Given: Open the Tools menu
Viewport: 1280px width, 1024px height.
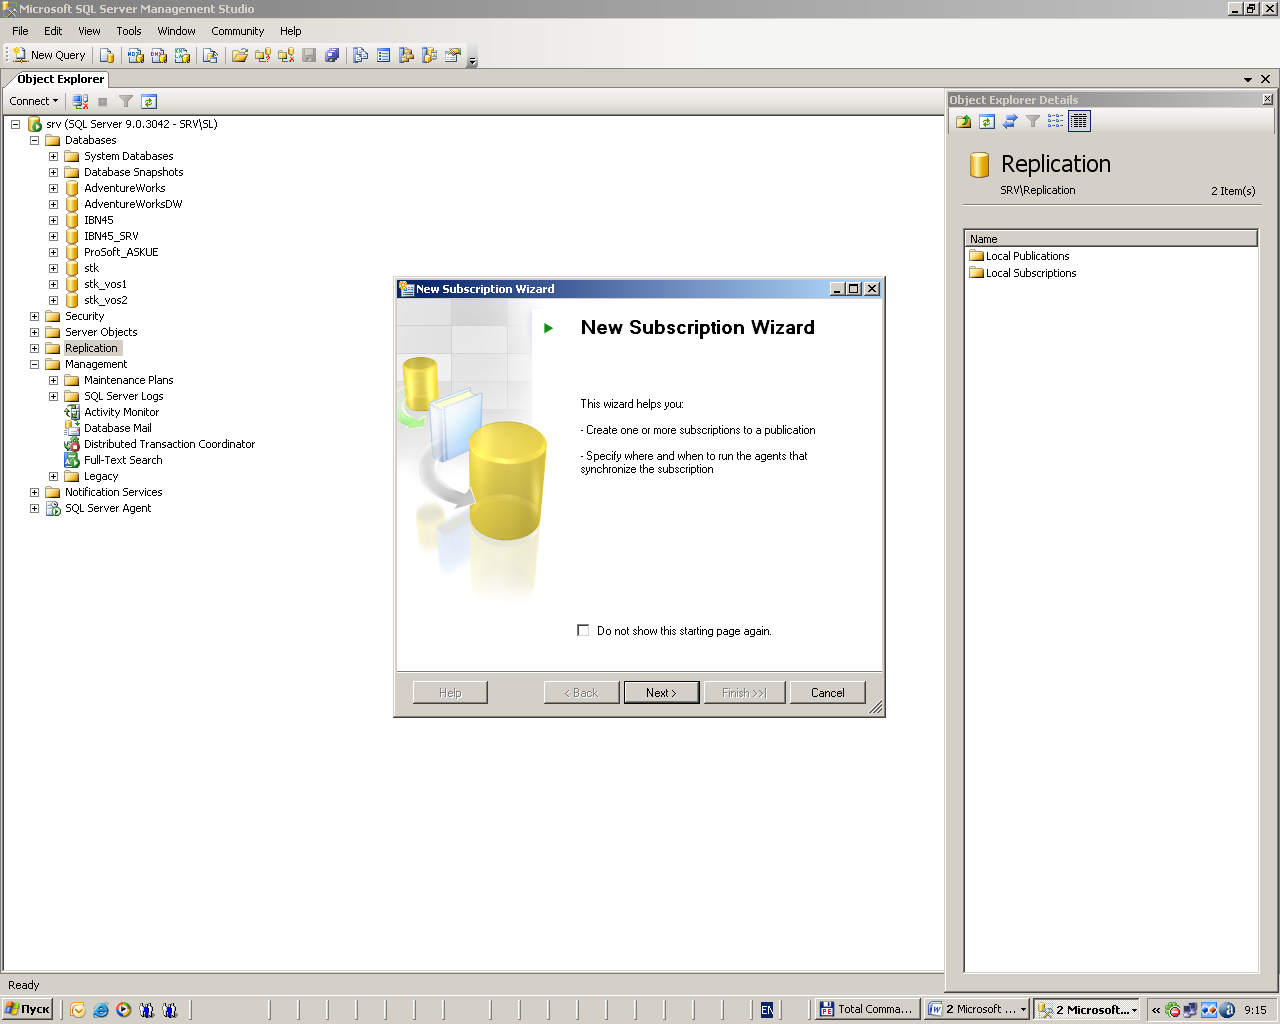Looking at the screenshot, I should (129, 31).
